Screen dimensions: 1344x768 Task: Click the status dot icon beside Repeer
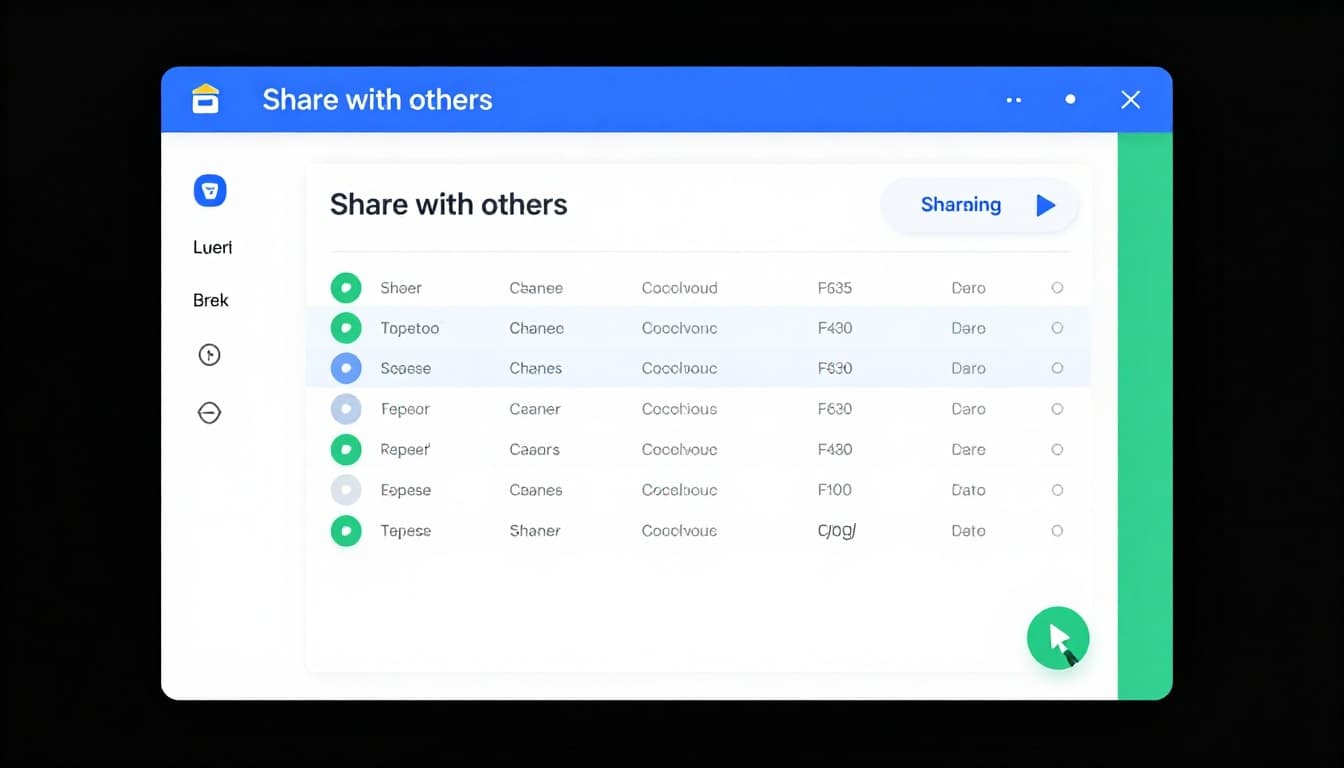point(346,449)
